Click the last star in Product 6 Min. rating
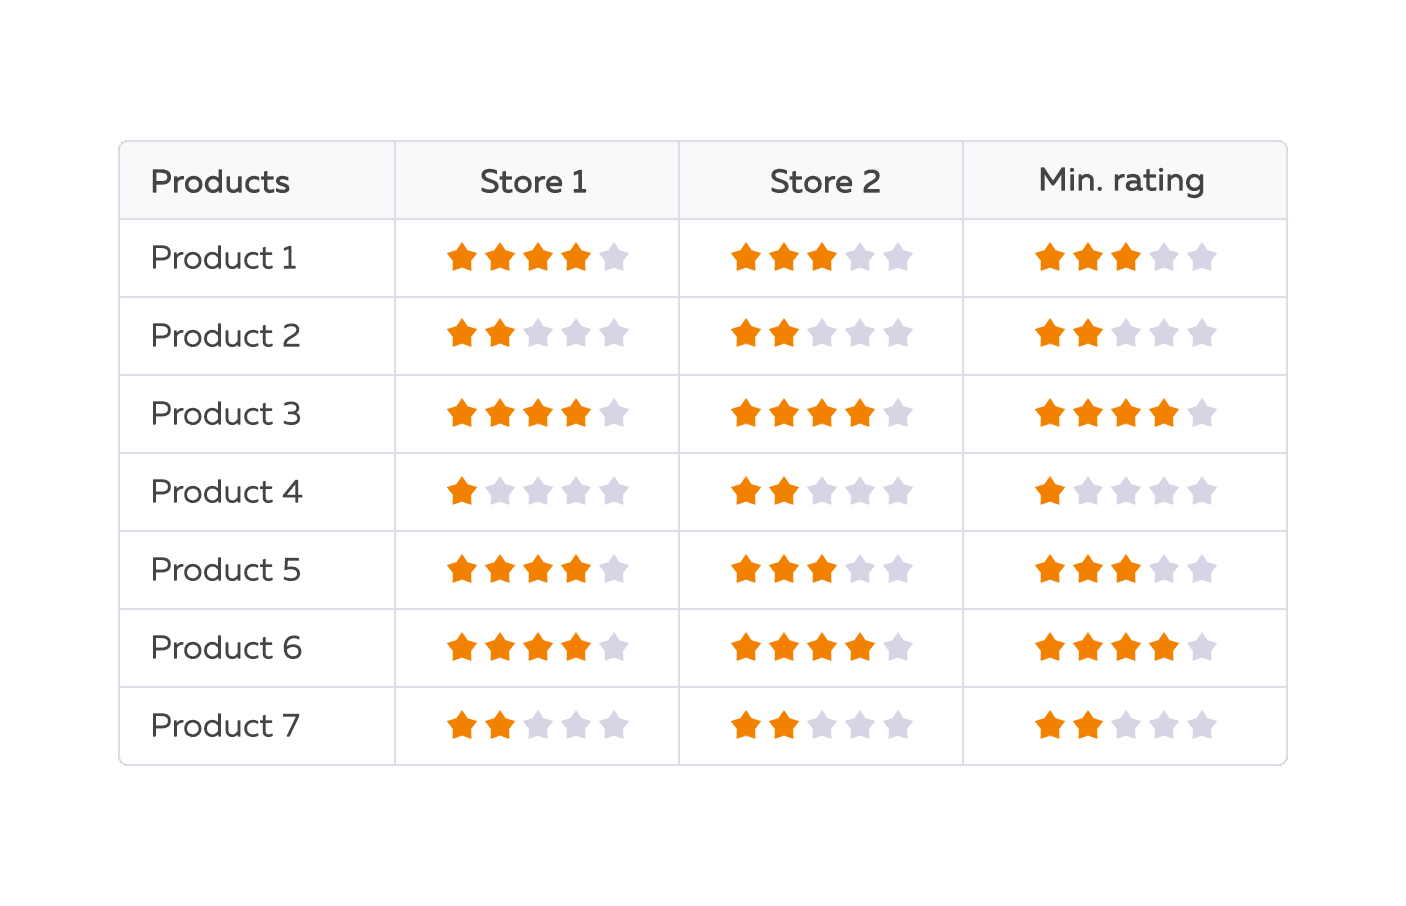This screenshot has width=1406, height=906. point(1202,648)
